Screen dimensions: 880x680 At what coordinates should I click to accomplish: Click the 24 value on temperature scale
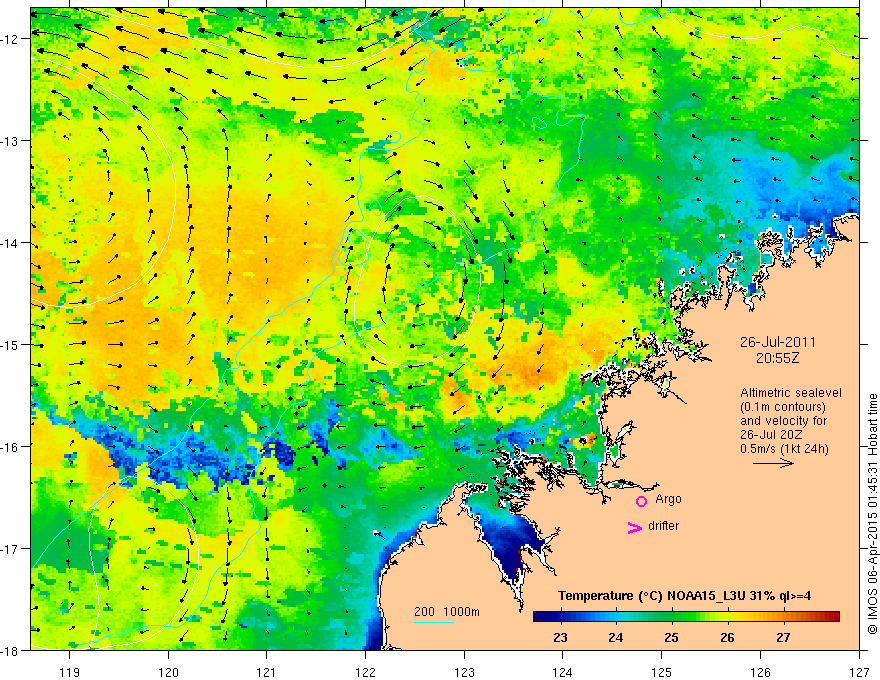[x=616, y=638]
